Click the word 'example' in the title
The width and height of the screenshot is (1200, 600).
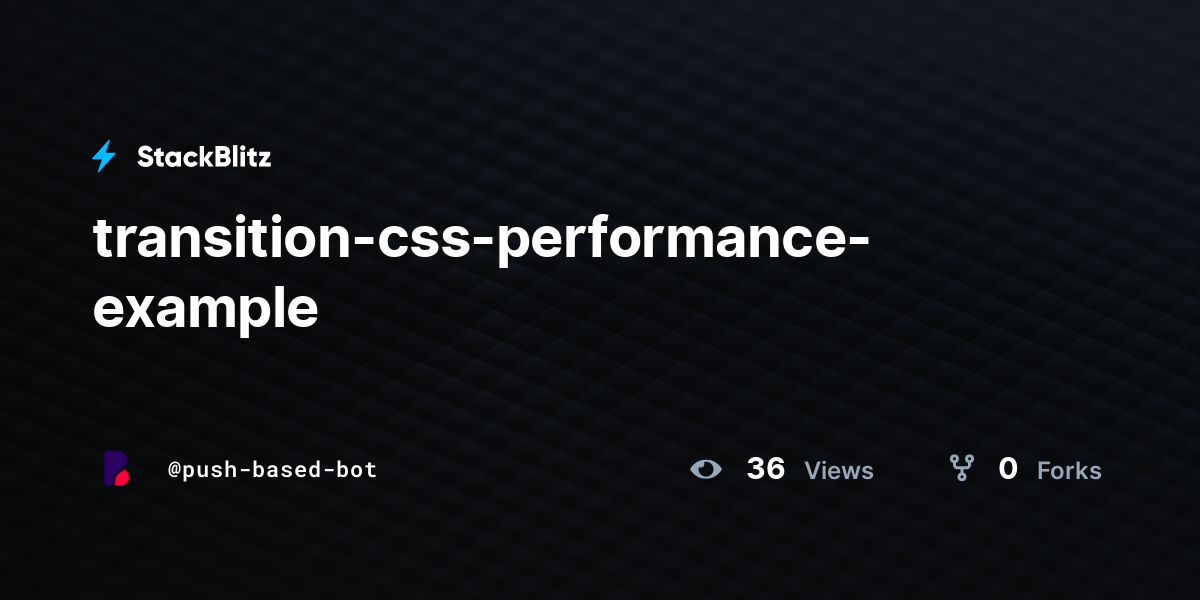click(206, 308)
